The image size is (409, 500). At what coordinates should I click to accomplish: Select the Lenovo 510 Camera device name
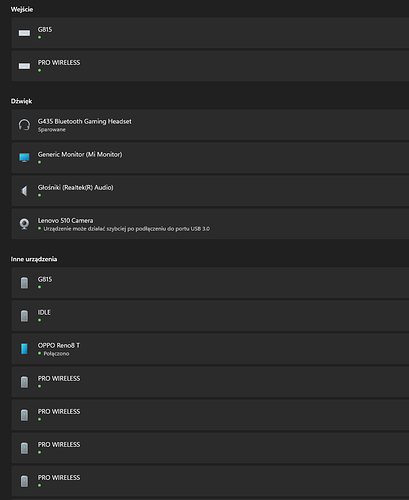click(x=65, y=220)
